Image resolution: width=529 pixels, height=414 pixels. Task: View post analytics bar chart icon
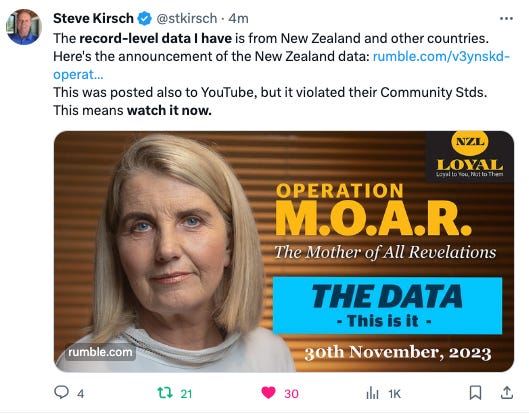(x=372, y=393)
